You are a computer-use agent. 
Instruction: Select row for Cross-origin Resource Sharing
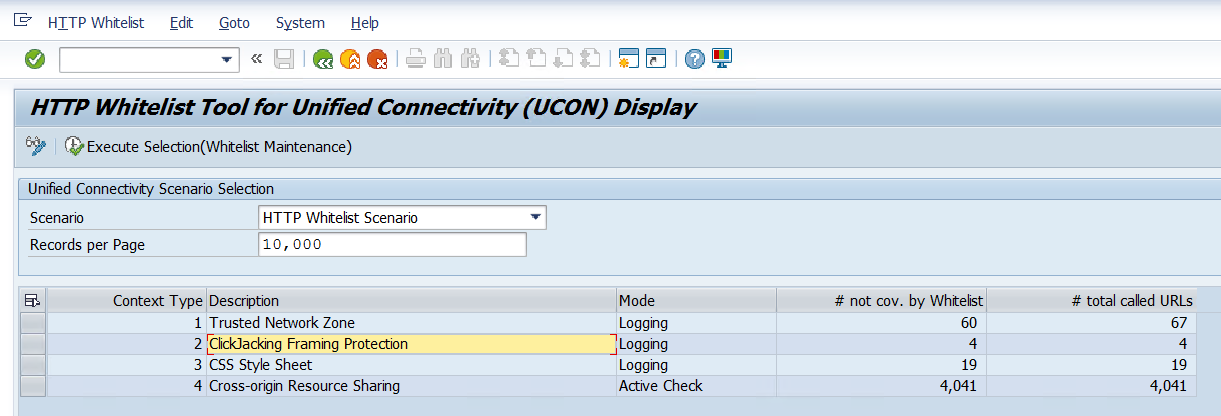33,386
